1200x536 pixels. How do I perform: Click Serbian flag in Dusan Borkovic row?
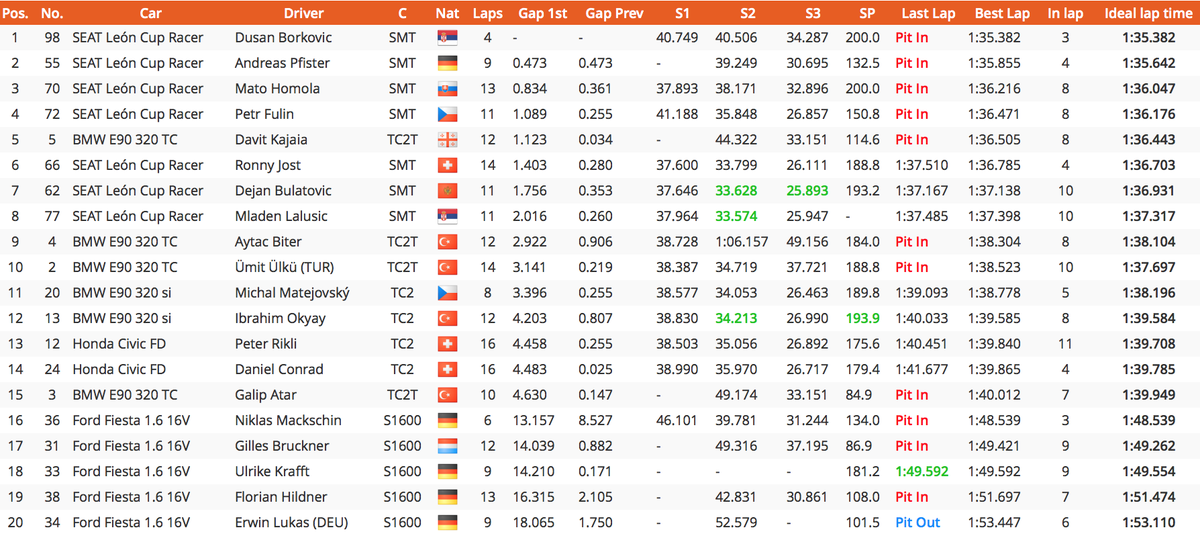(x=447, y=37)
